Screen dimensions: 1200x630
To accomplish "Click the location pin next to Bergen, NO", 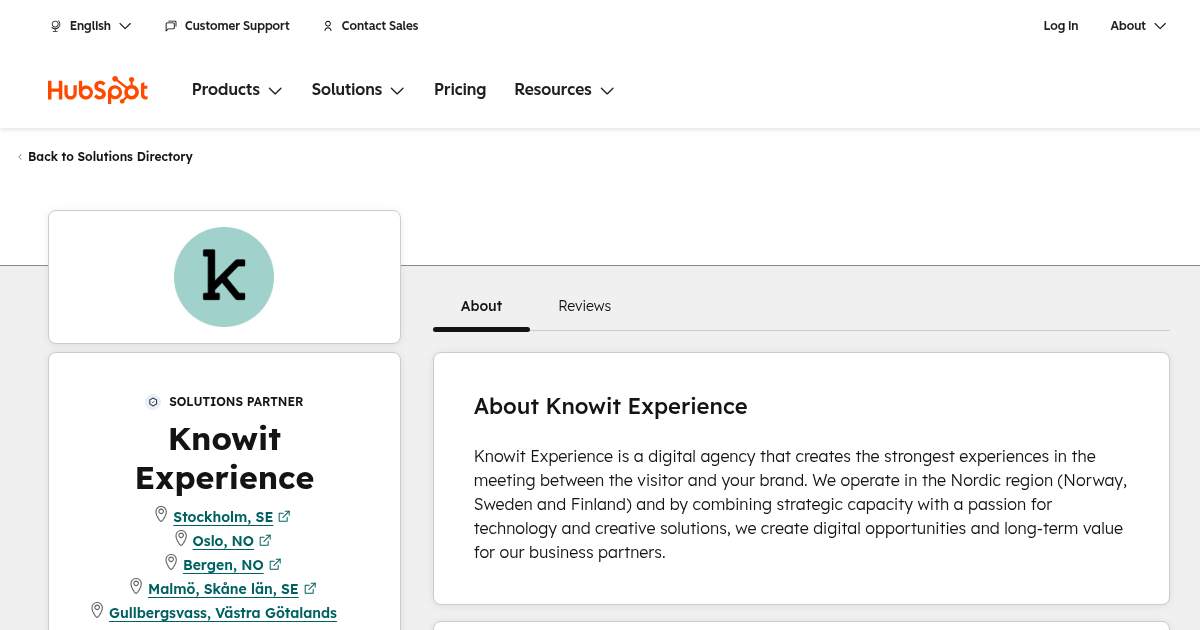I will pos(171,563).
